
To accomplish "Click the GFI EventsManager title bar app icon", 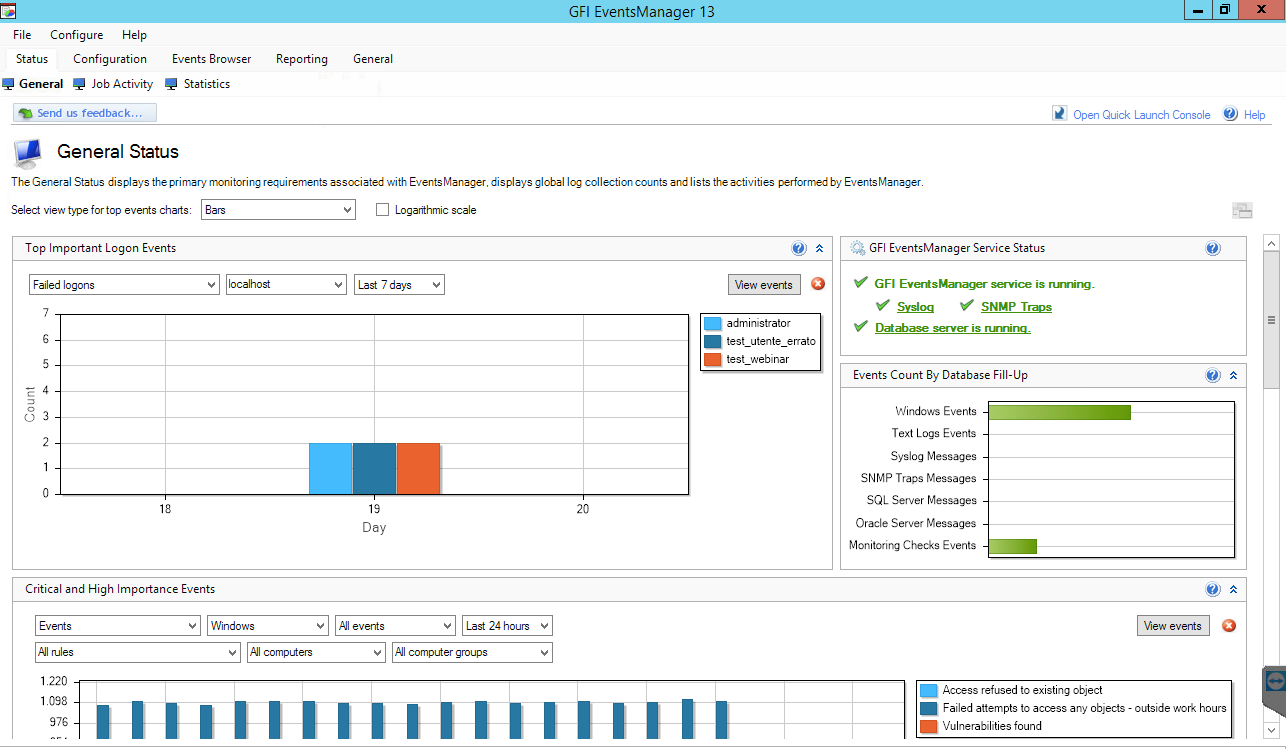I will click(9, 11).
